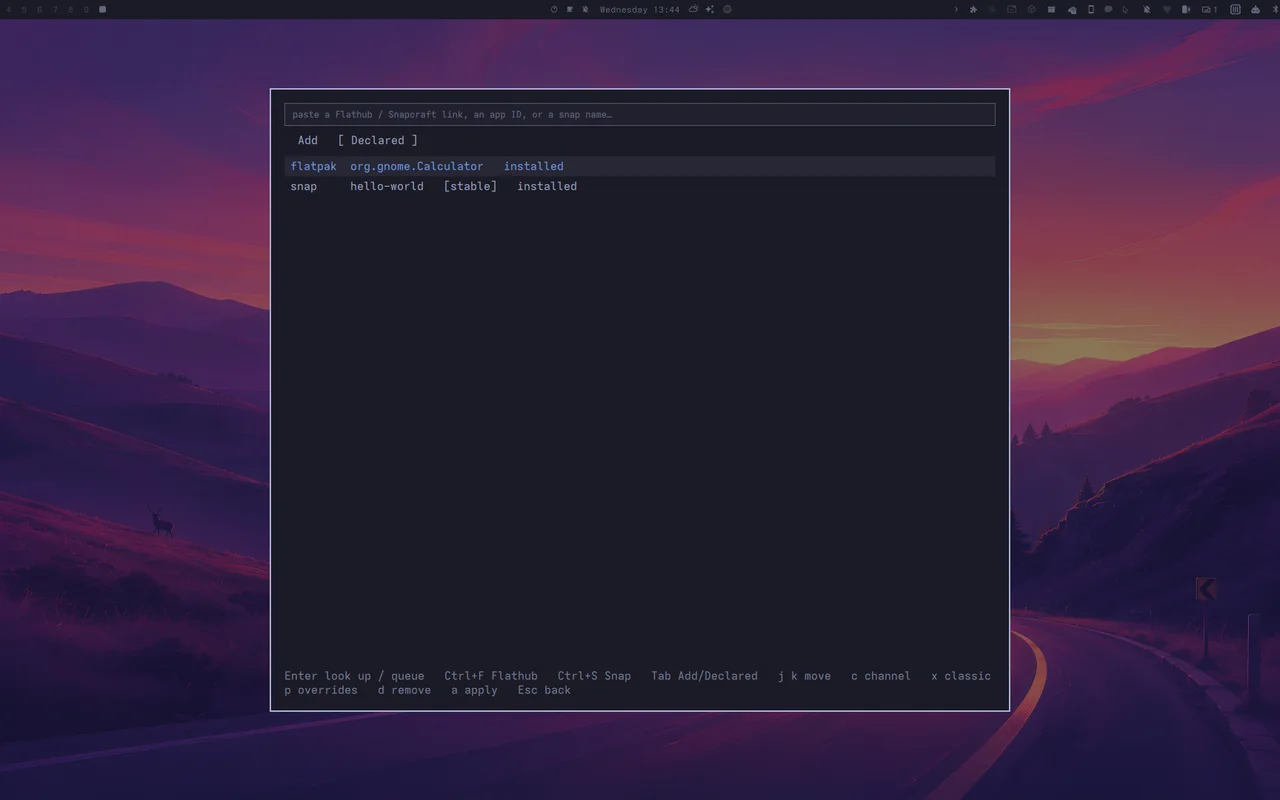Switch to workspace 9 in the top bar
1280x800 pixels.
tap(86, 9)
